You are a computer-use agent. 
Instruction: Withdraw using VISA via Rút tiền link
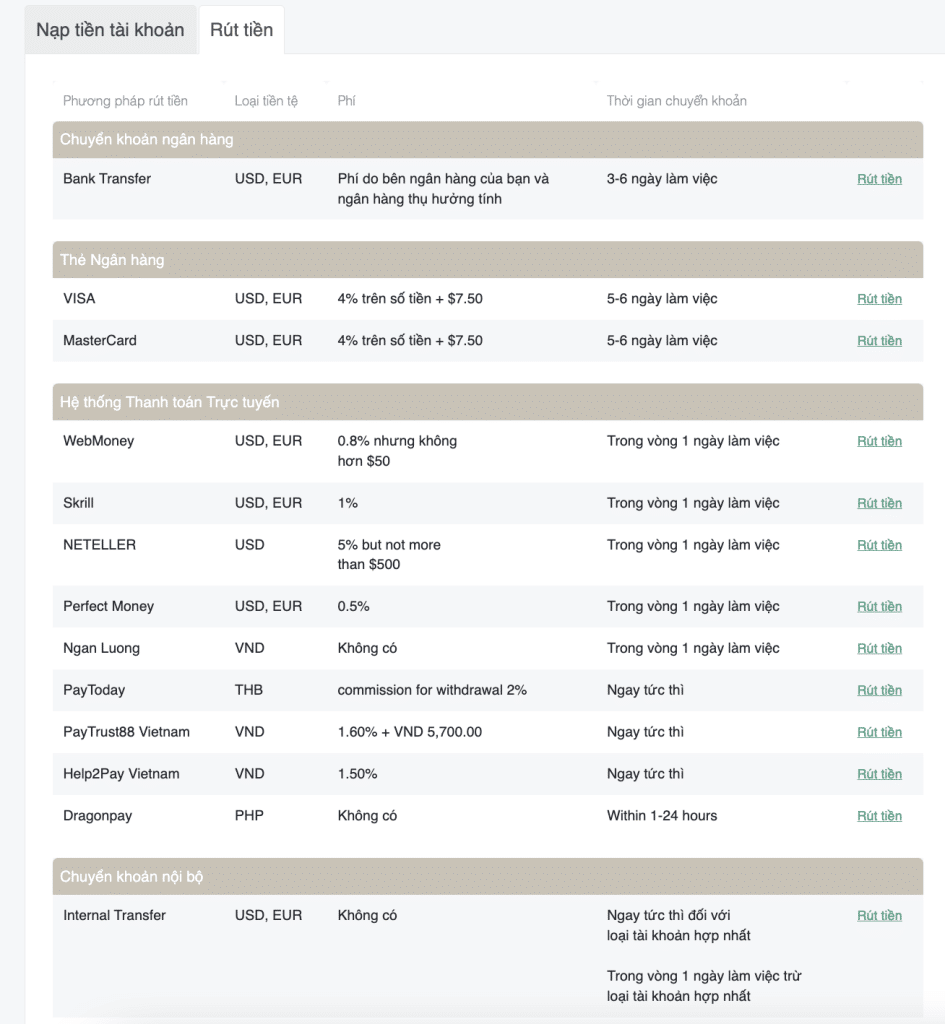(880, 298)
